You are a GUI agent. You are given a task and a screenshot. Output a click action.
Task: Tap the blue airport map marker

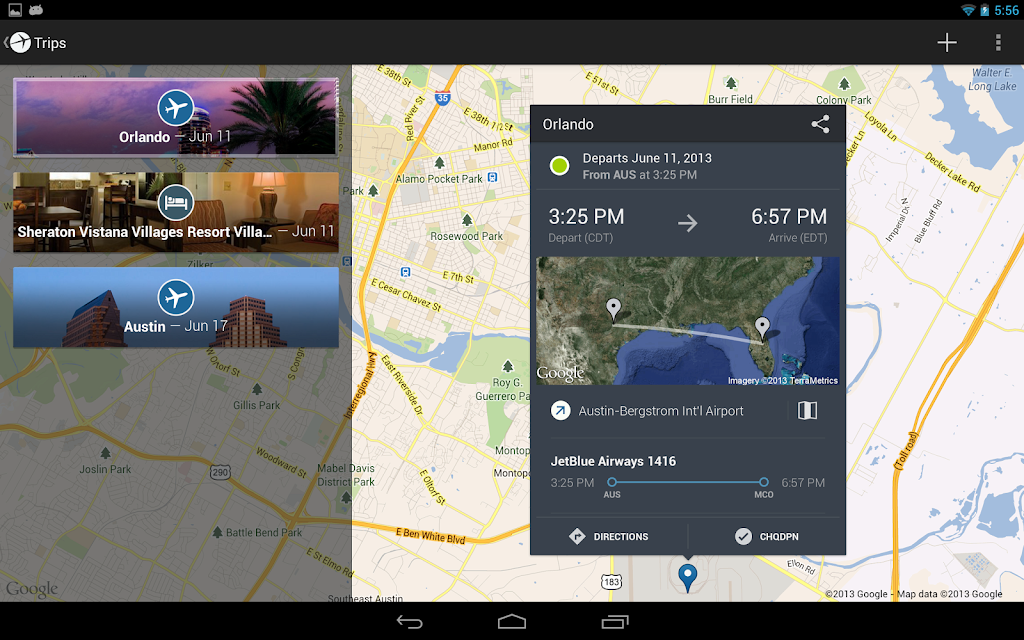click(x=688, y=577)
